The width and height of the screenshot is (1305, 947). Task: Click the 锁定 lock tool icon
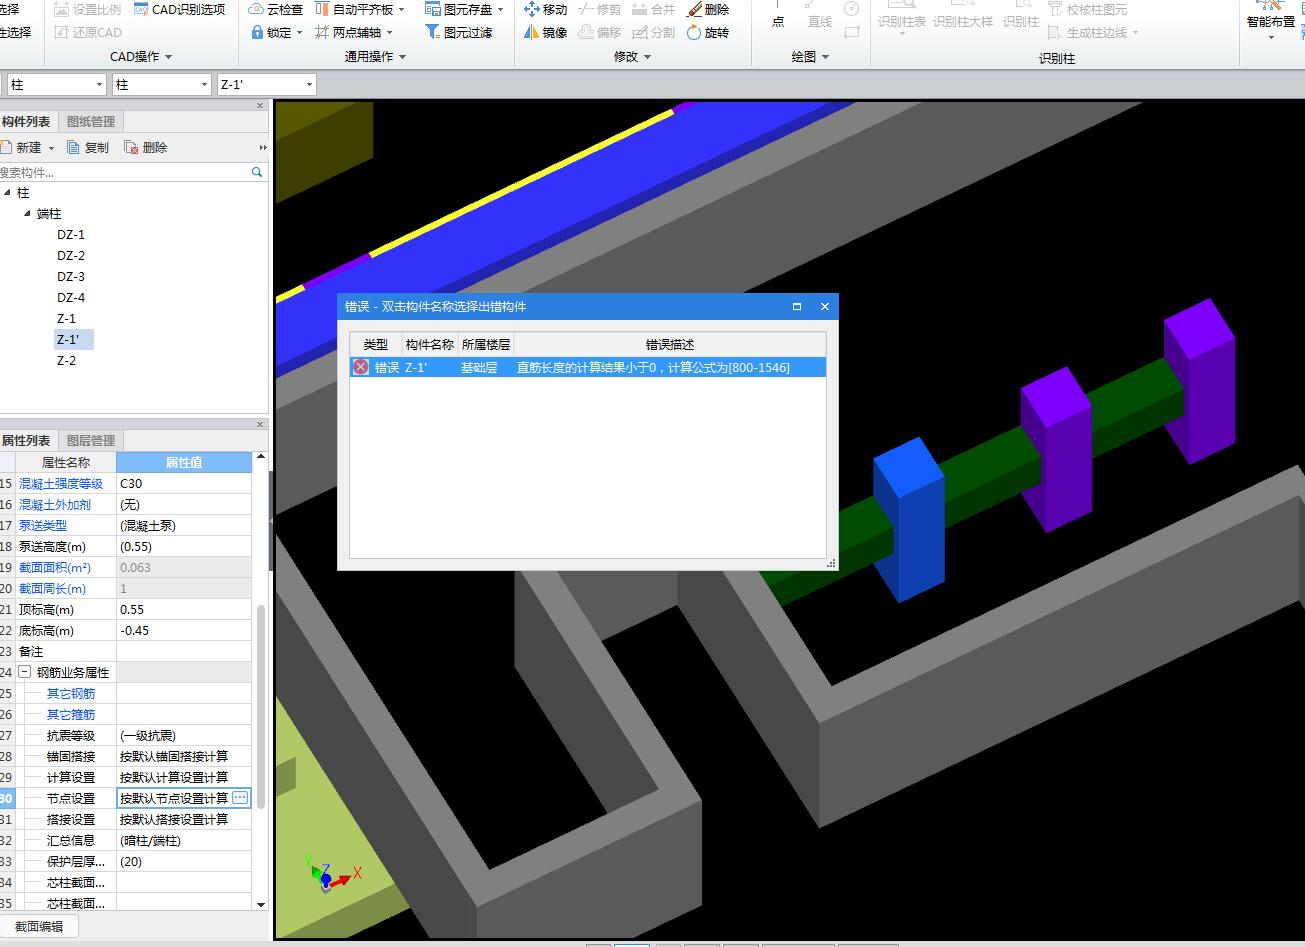tap(258, 32)
